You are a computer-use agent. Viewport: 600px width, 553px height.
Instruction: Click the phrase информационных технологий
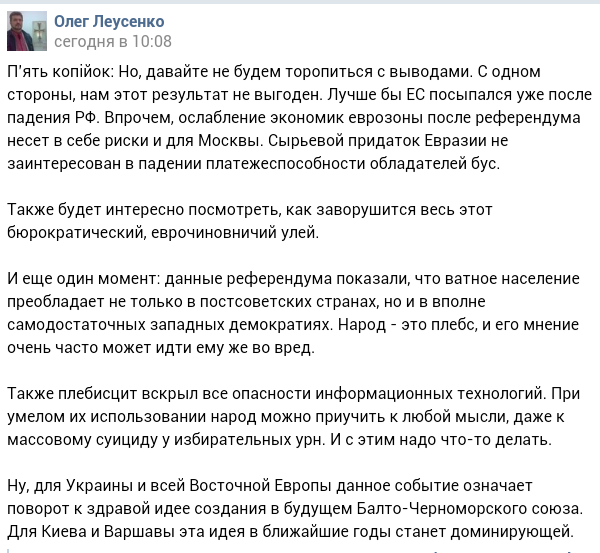[x=429, y=394]
